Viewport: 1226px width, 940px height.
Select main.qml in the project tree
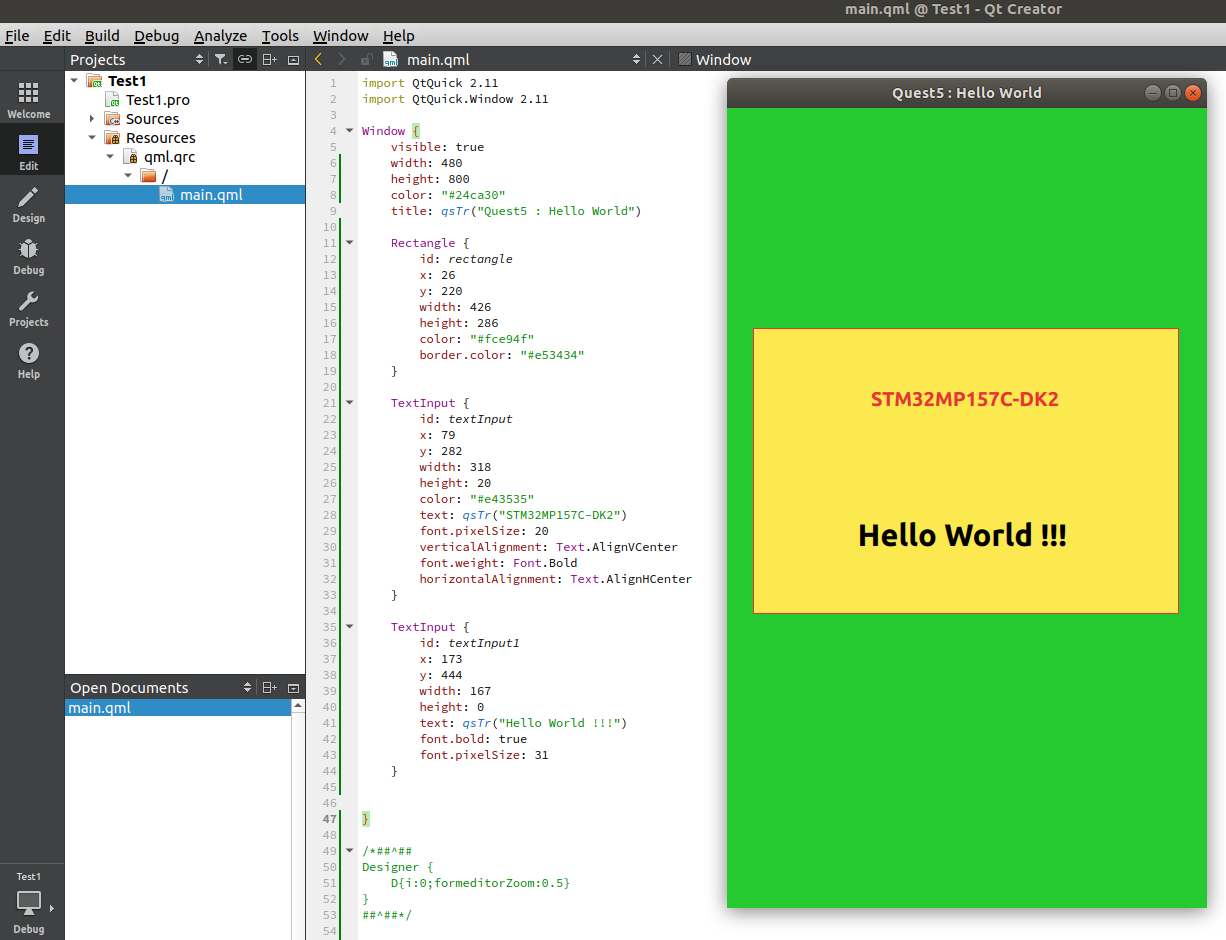pyautogui.click(x=211, y=195)
